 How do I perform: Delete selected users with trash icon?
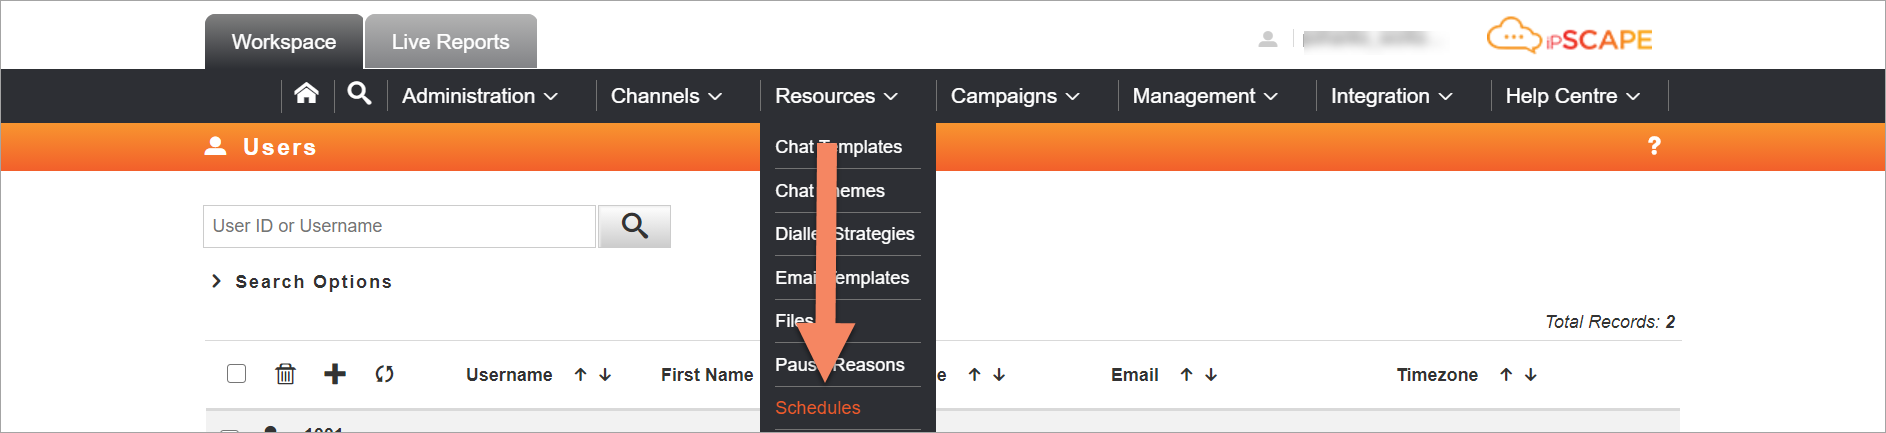click(286, 374)
